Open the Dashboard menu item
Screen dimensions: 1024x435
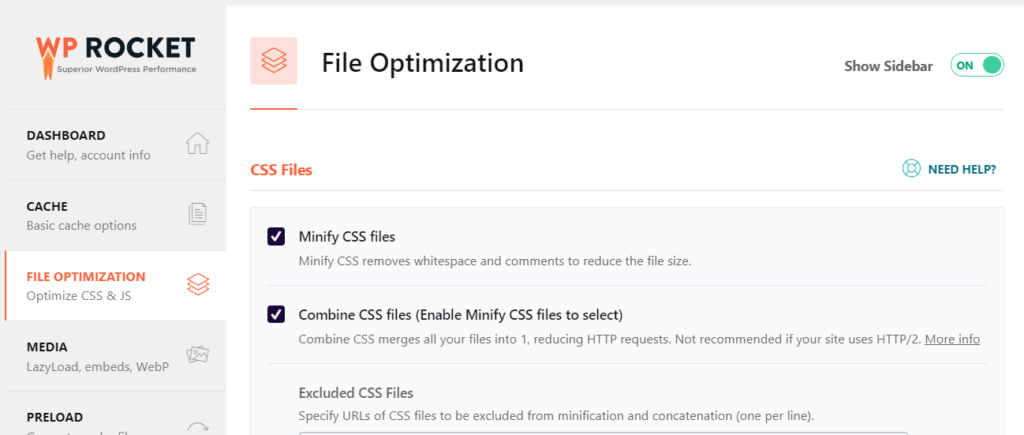[x=116, y=145]
